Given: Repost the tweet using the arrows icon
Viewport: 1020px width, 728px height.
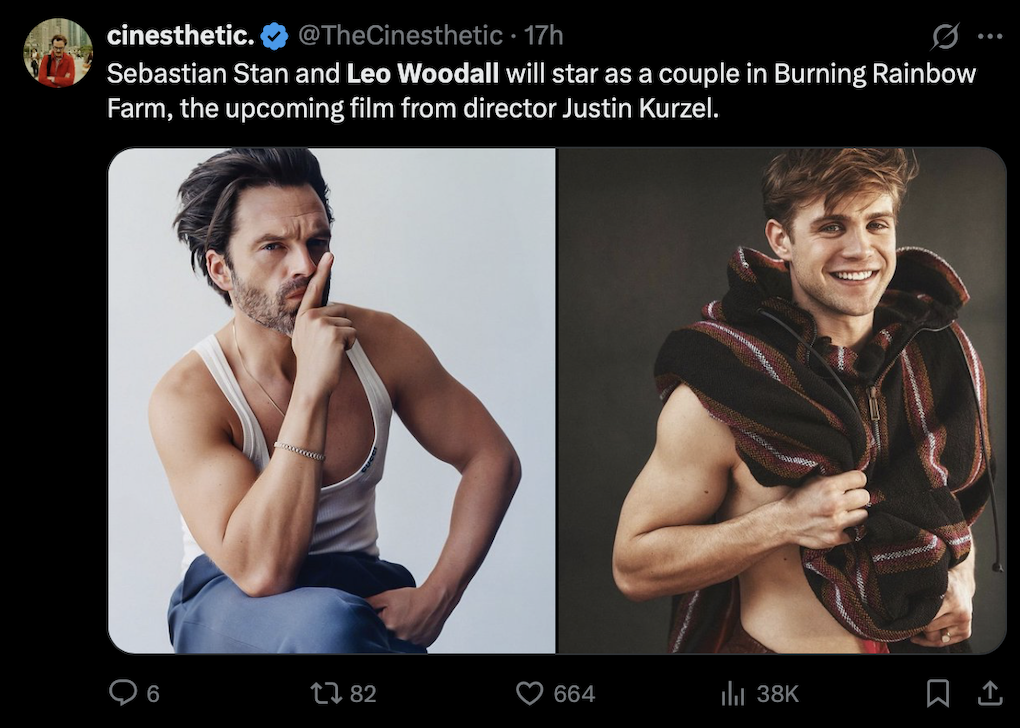Looking at the screenshot, I should click(x=323, y=693).
